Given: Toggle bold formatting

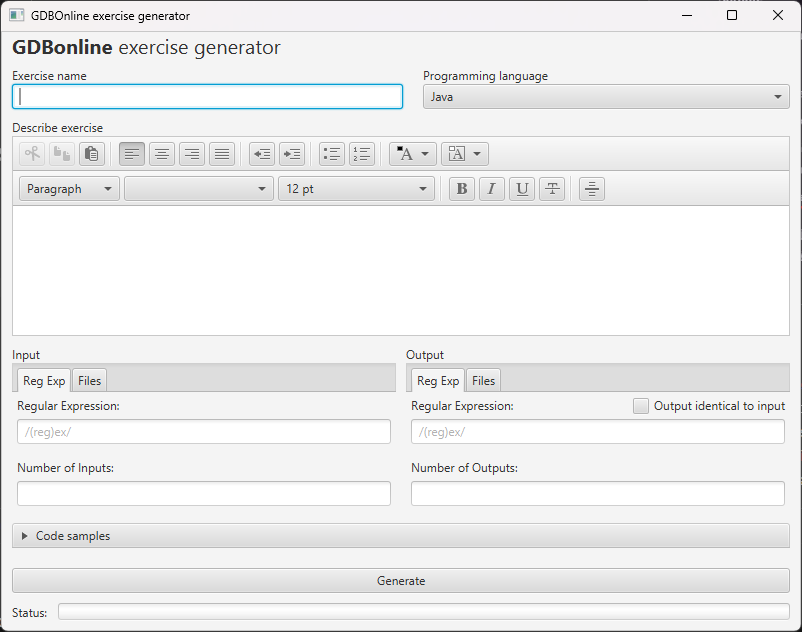Looking at the screenshot, I should coord(462,189).
